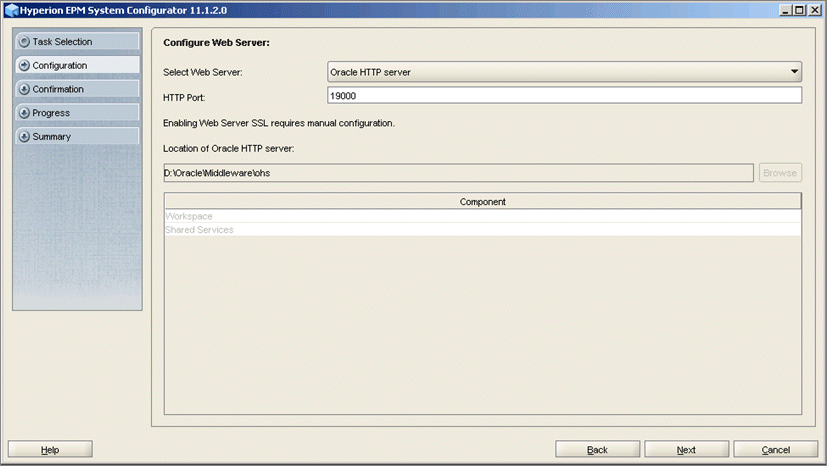The image size is (827, 466).
Task: Select the Progress step label
Action: click(x=51, y=113)
